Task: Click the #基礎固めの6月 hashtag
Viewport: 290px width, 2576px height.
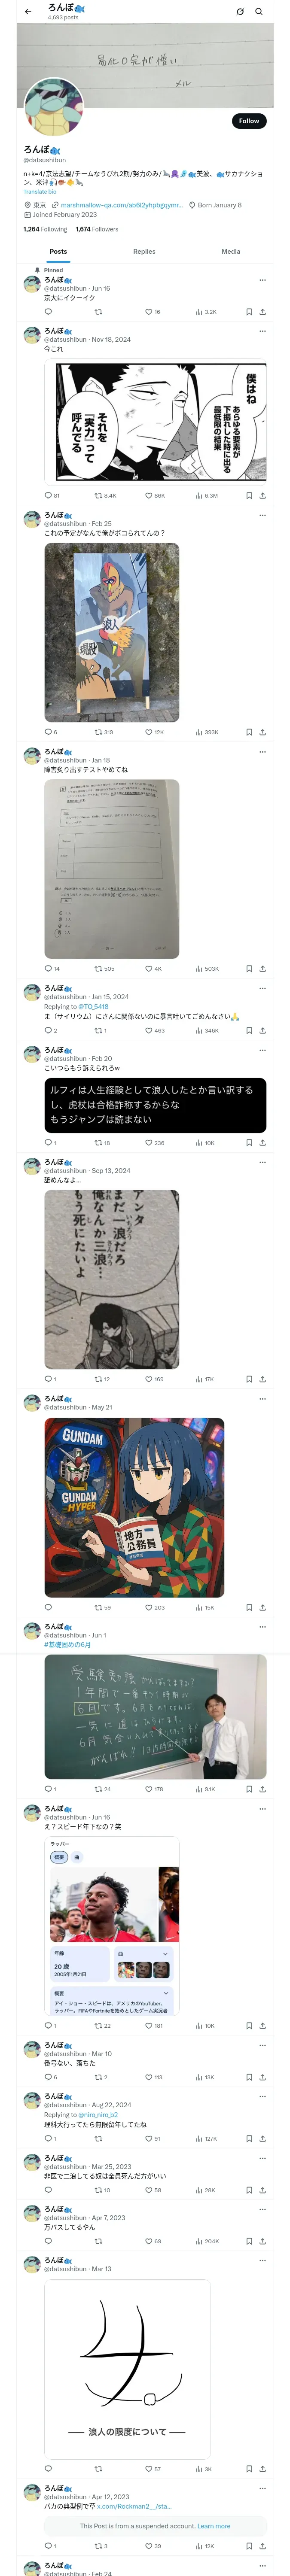Action: click(x=67, y=1644)
